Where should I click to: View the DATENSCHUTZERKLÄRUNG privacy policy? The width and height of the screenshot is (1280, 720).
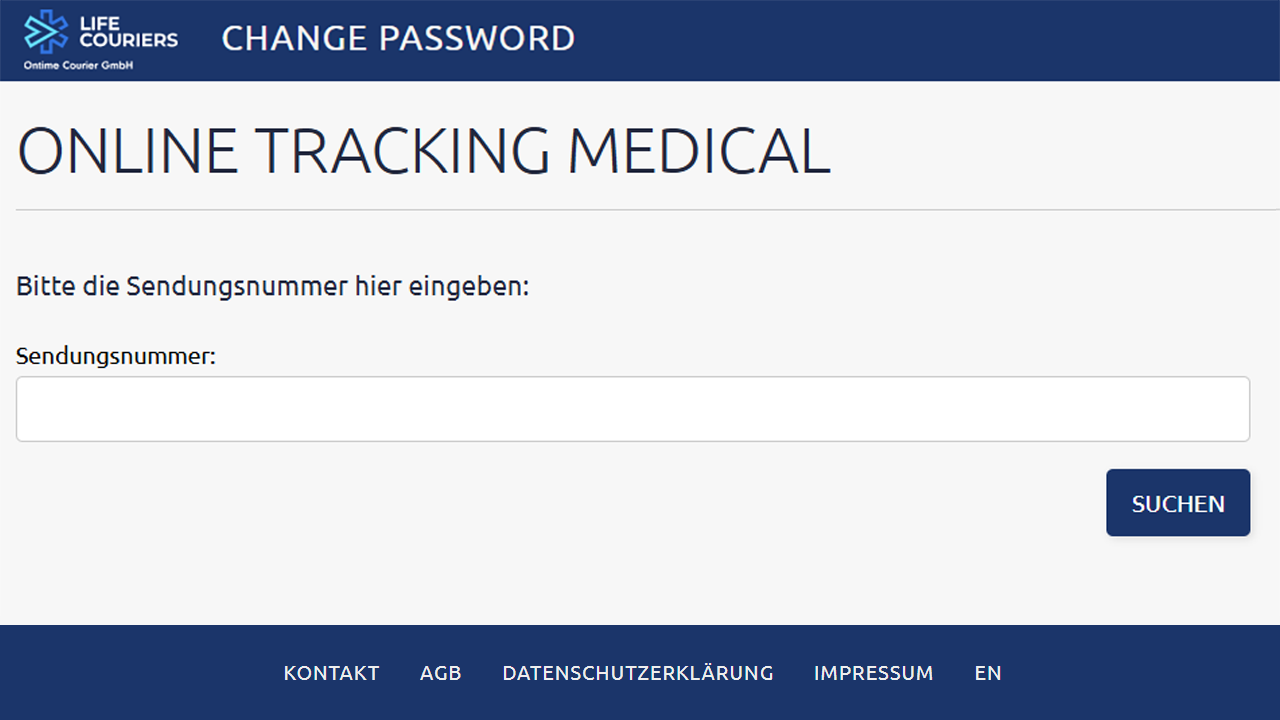coord(638,672)
